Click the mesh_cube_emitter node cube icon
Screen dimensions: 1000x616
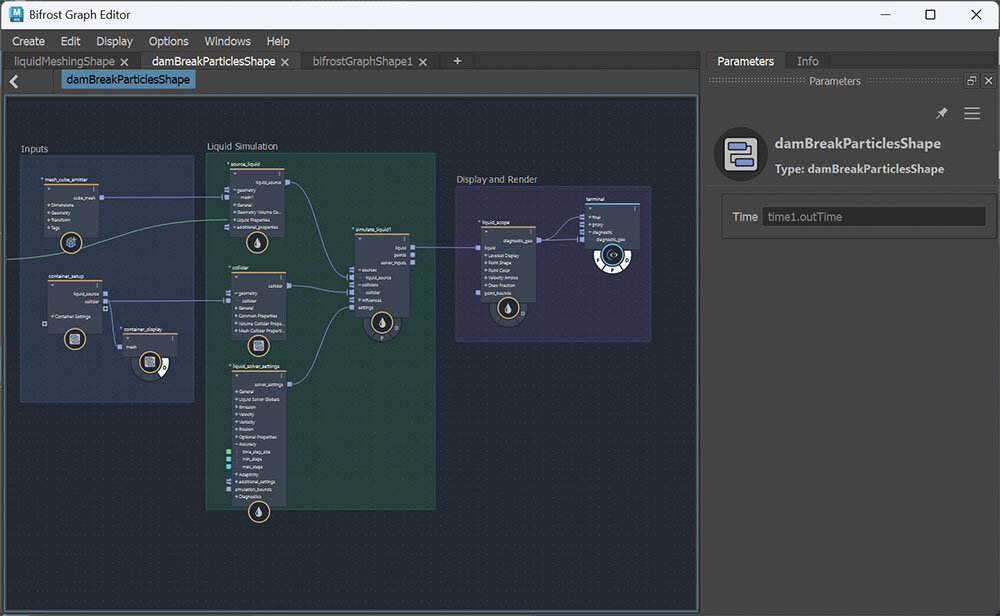click(x=73, y=242)
